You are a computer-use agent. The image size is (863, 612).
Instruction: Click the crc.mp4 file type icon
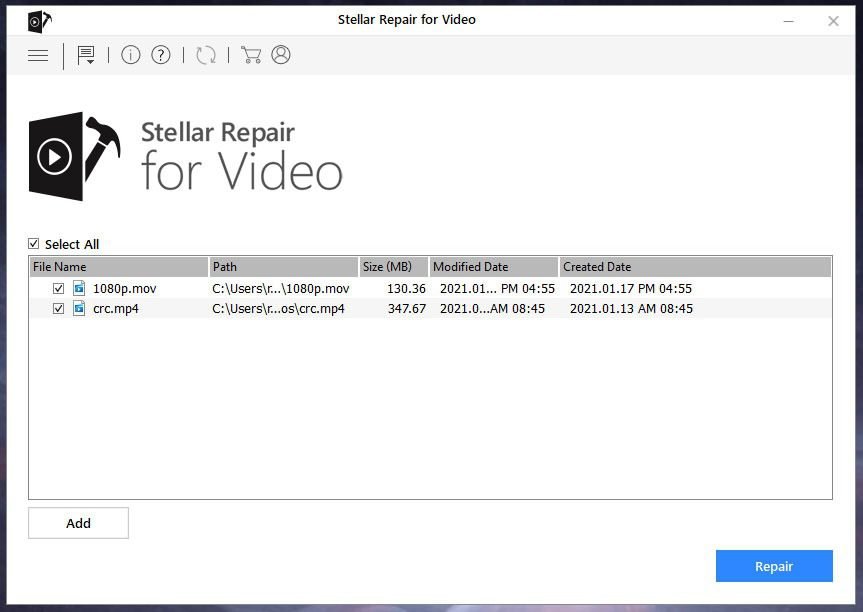tap(79, 309)
